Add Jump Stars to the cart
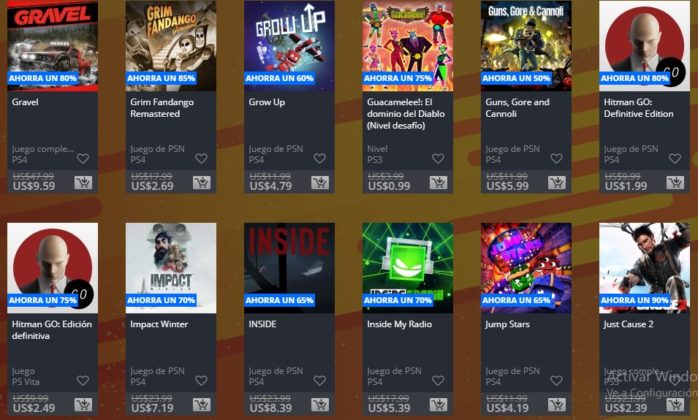698x420 pixels. coord(557,405)
